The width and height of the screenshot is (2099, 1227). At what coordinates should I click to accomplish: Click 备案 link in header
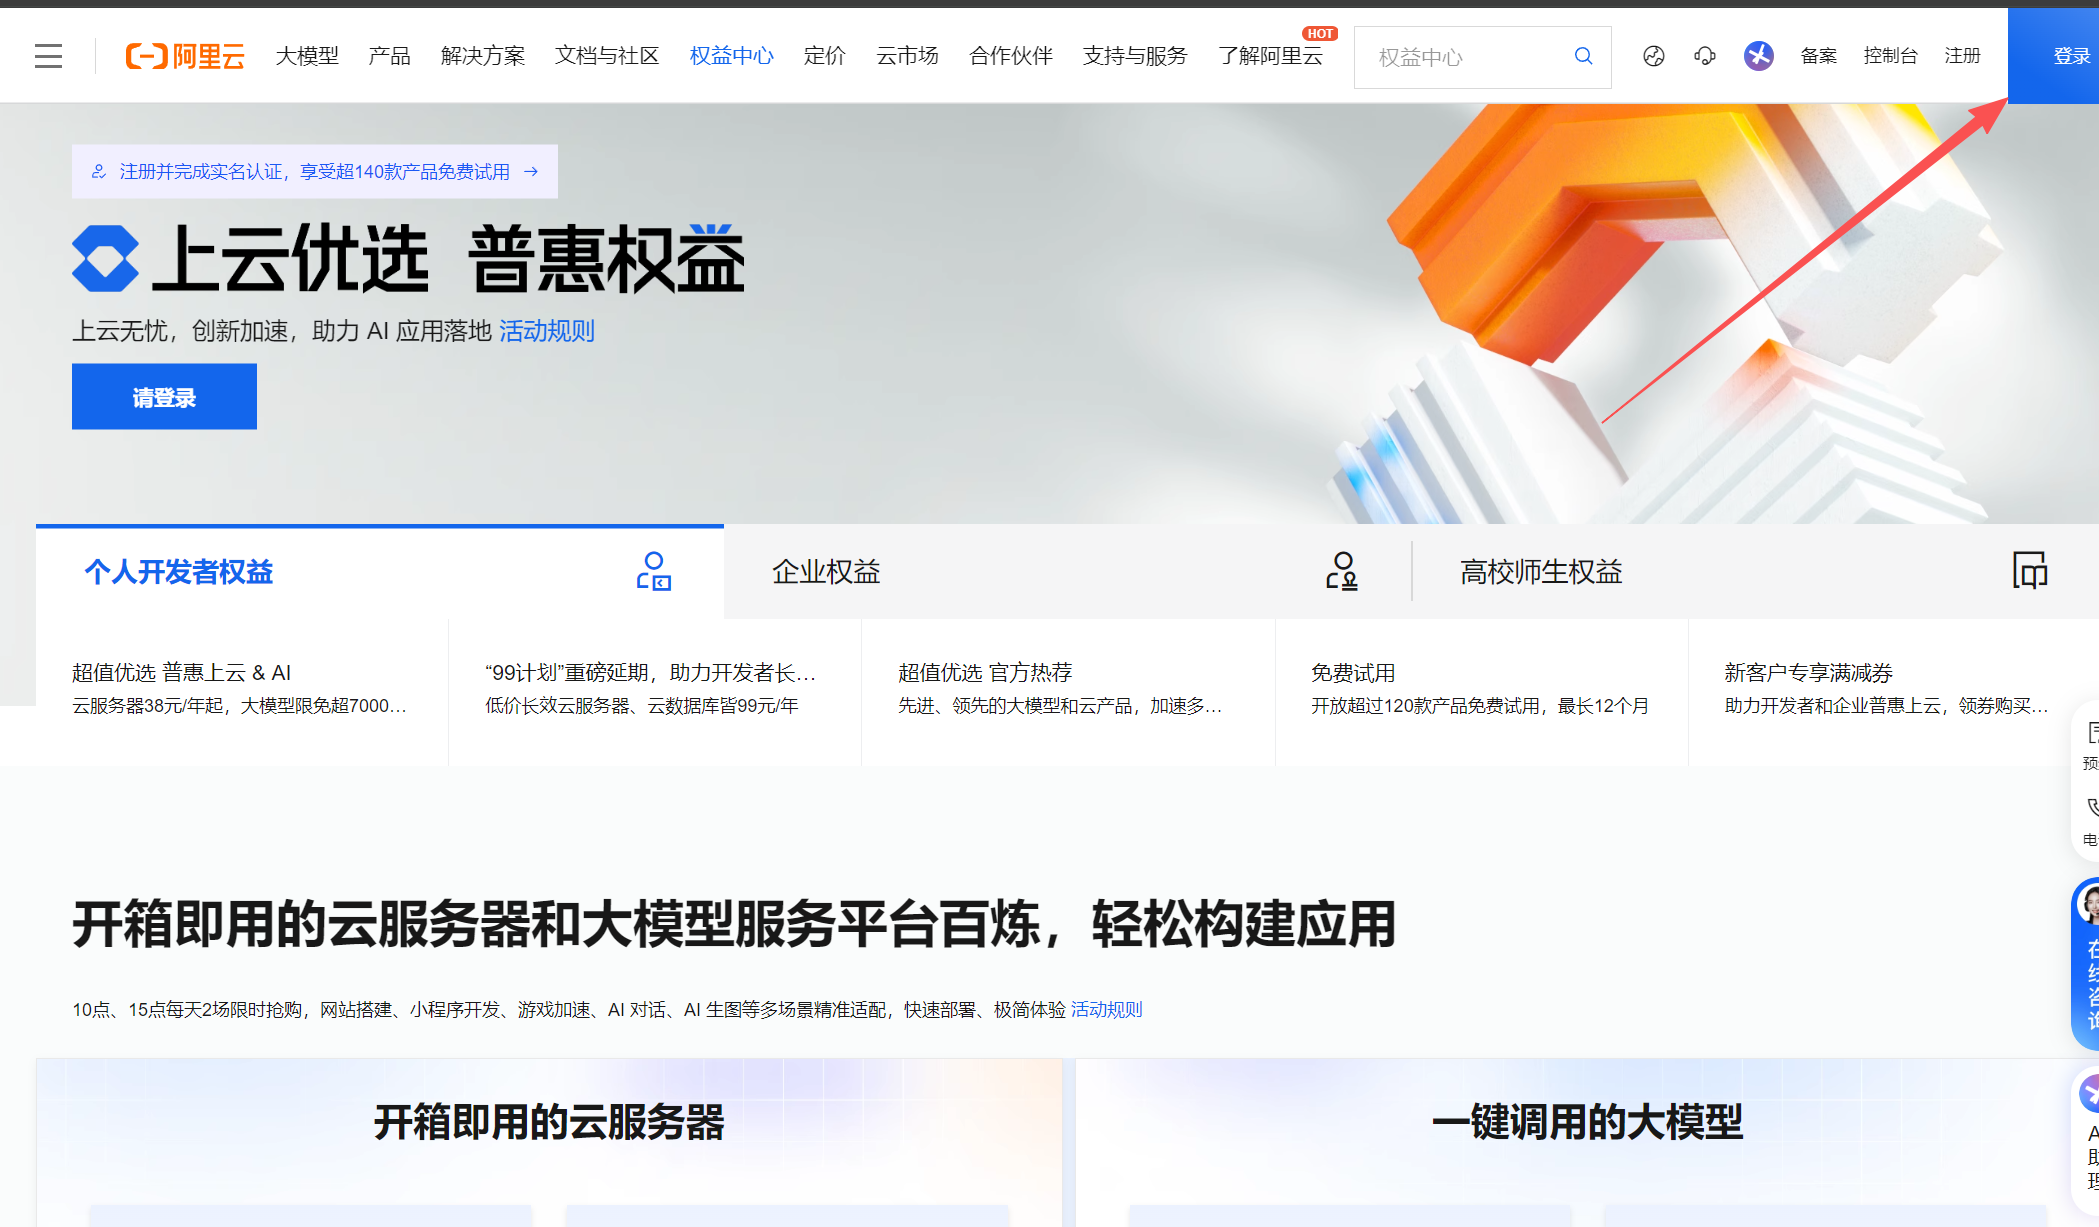point(1819,56)
